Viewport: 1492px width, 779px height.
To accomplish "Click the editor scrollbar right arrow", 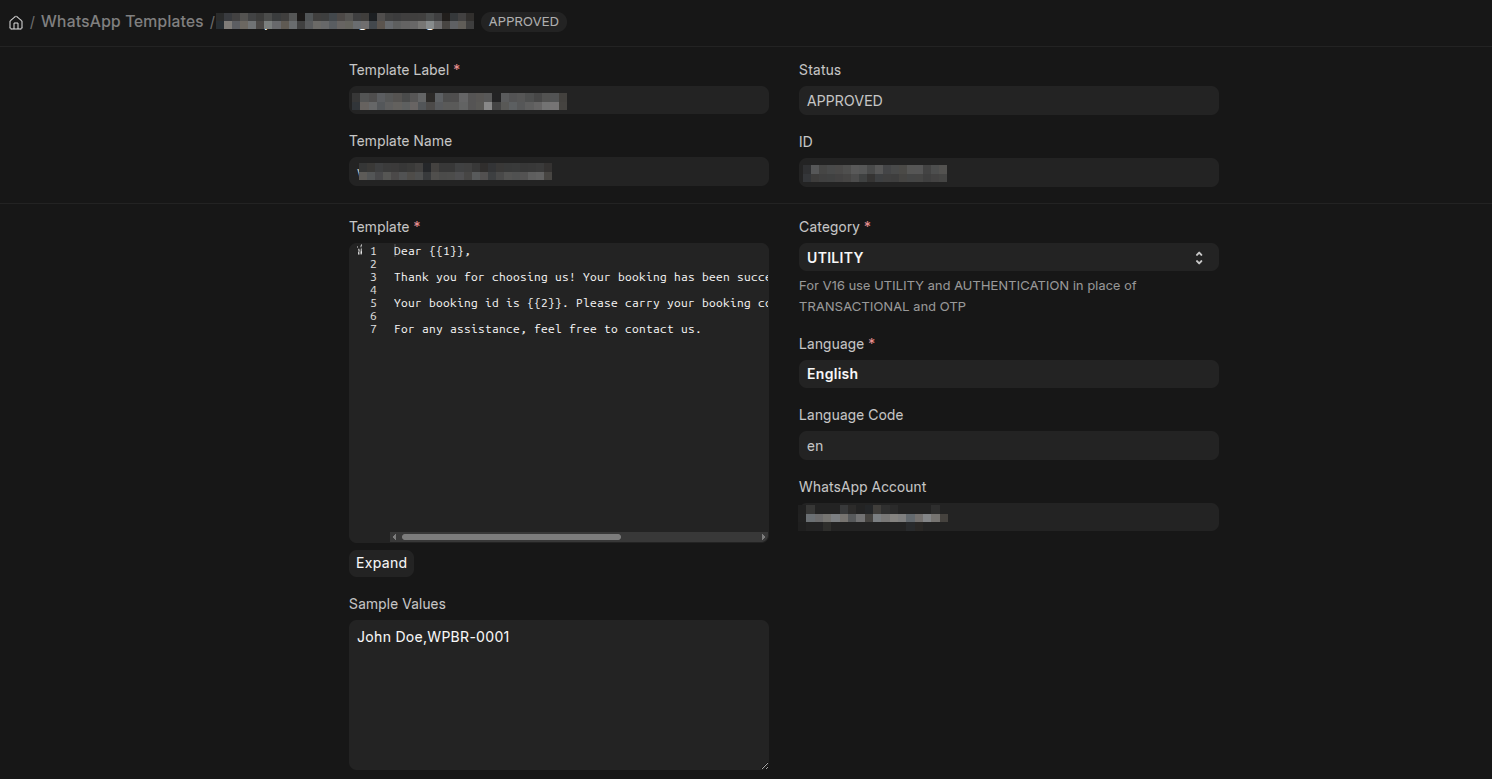I will pos(764,537).
